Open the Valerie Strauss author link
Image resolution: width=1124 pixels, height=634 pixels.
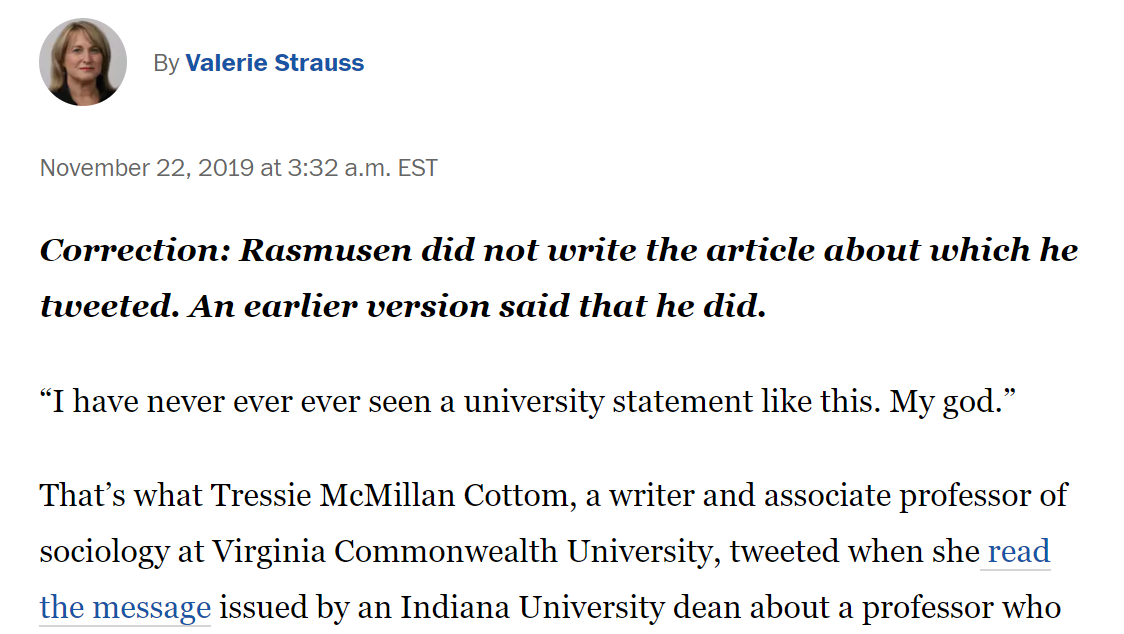pyautogui.click(x=275, y=63)
